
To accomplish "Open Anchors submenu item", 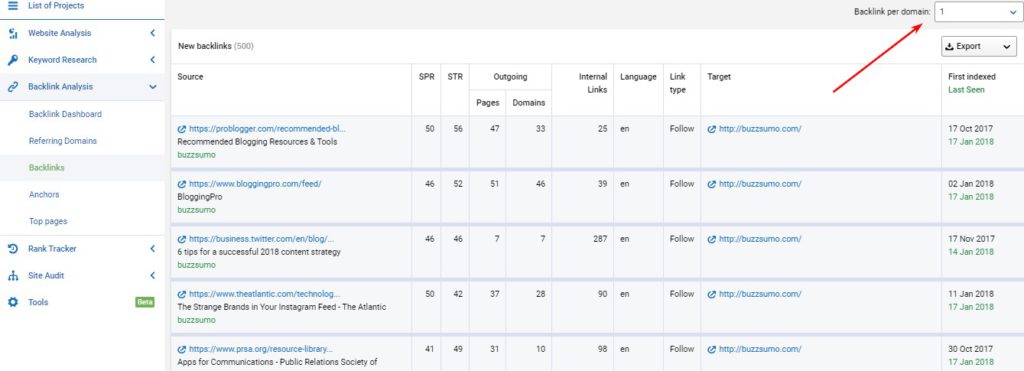I will pyautogui.click(x=44, y=195).
